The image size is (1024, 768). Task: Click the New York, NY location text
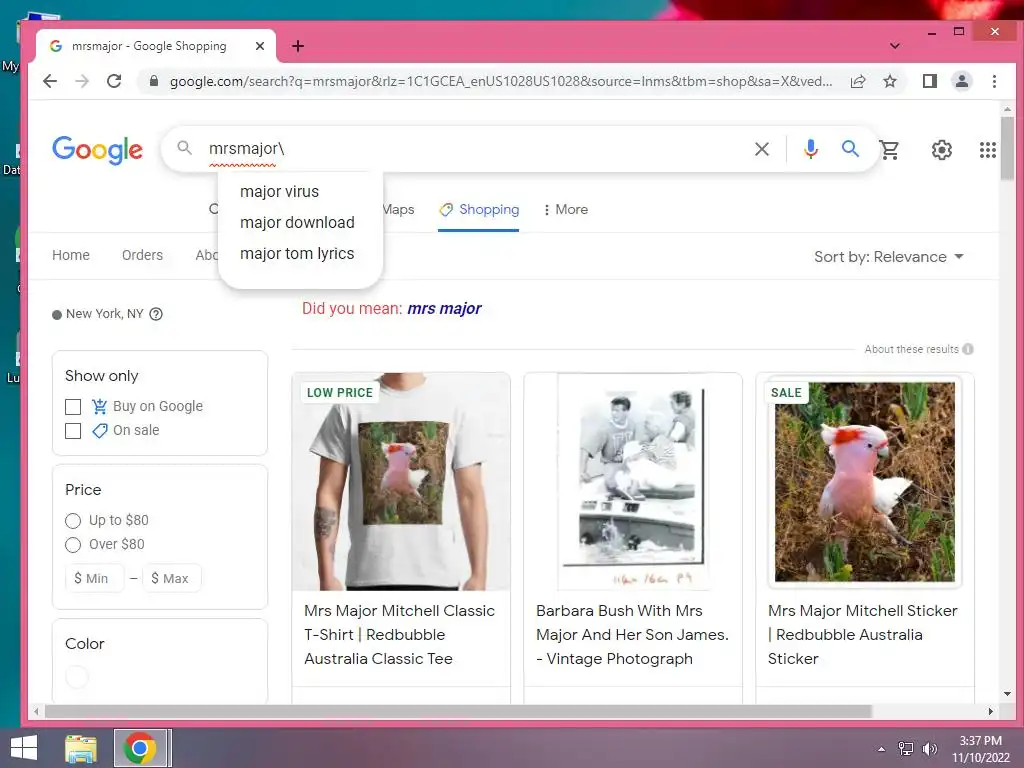tap(104, 314)
